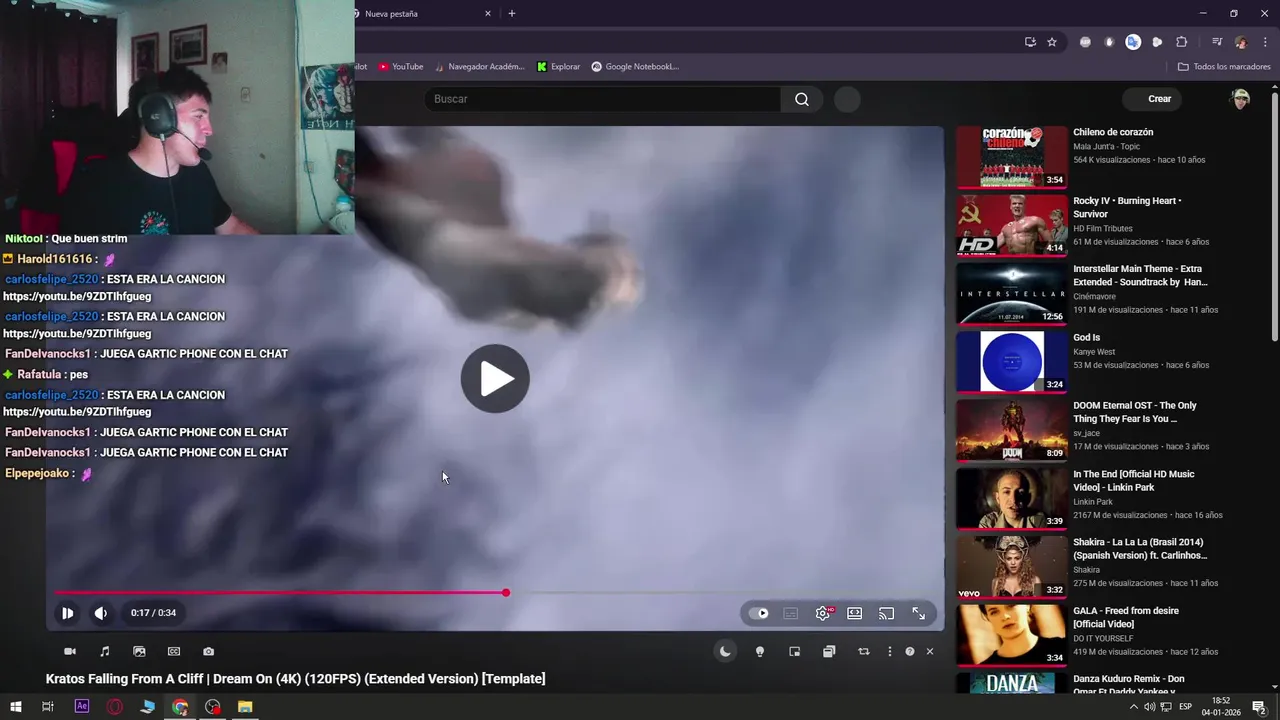This screenshot has width=1280, height=720.
Task: Enter fullscreen mode on the player
Action: (x=918, y=613)
